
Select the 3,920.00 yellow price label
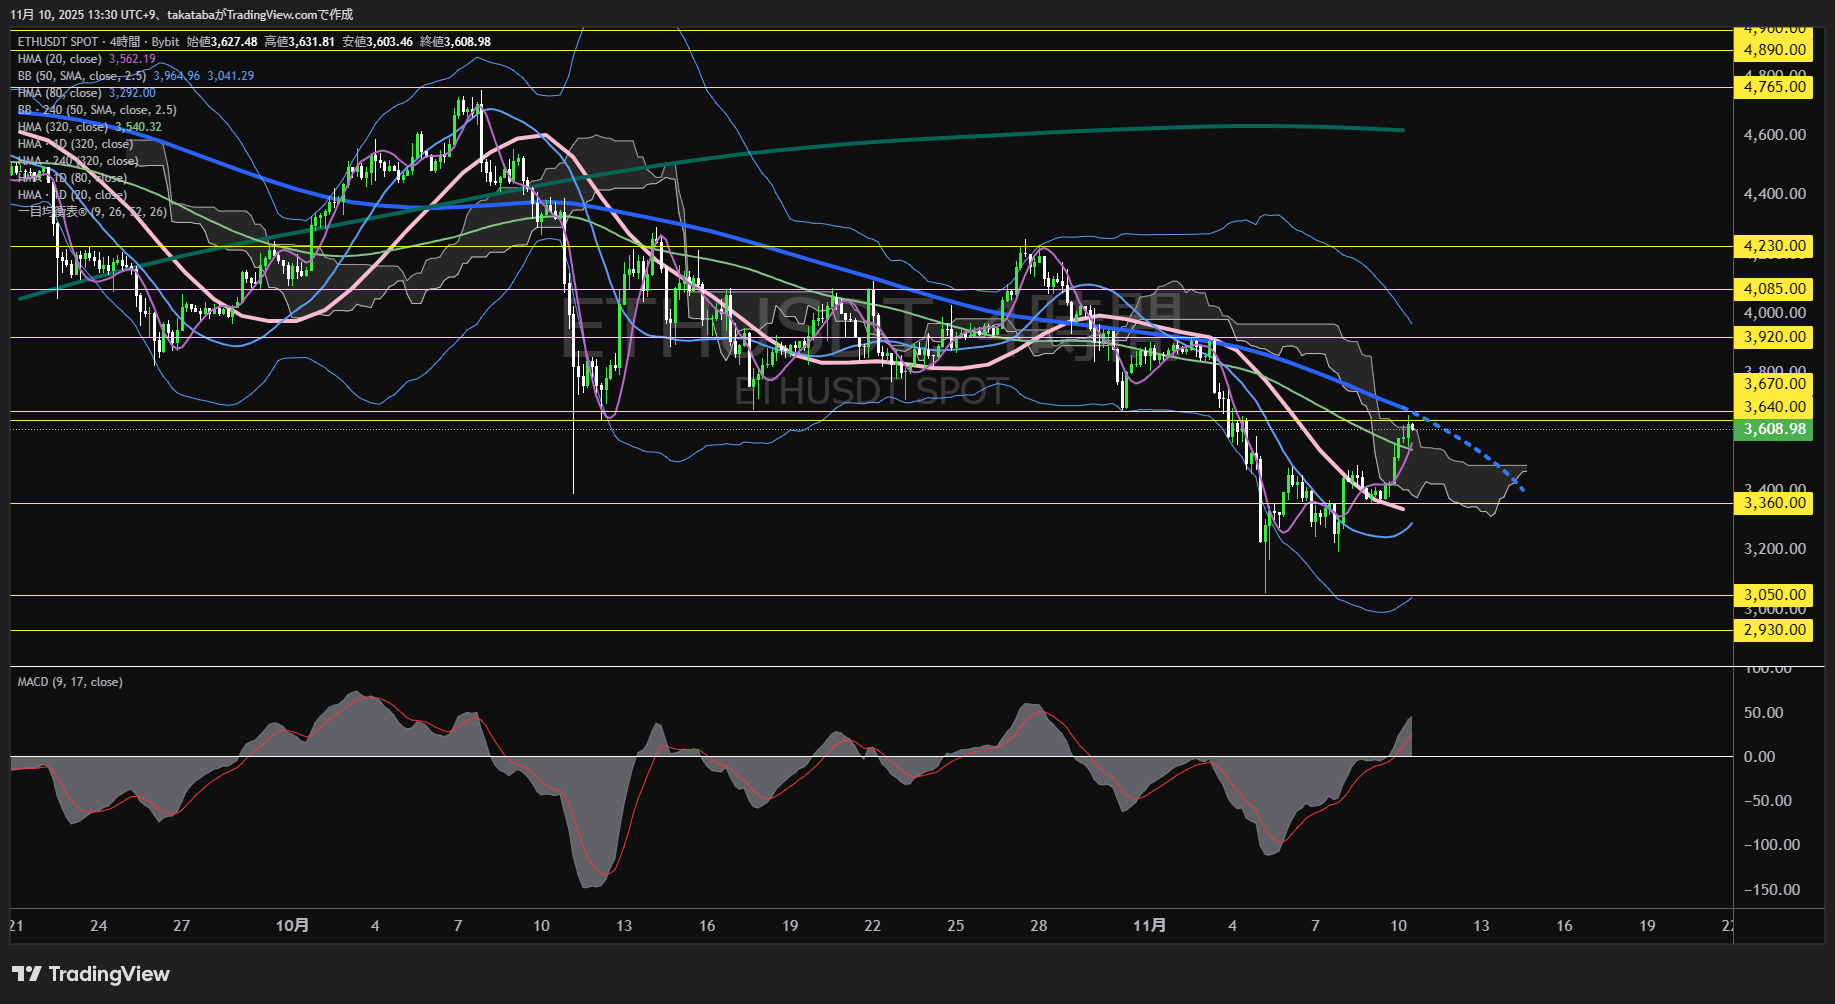[1775, 337]
